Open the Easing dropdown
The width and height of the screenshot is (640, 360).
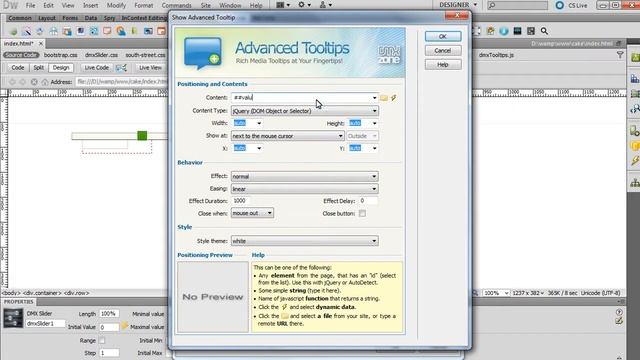click(x=304, y=189)
